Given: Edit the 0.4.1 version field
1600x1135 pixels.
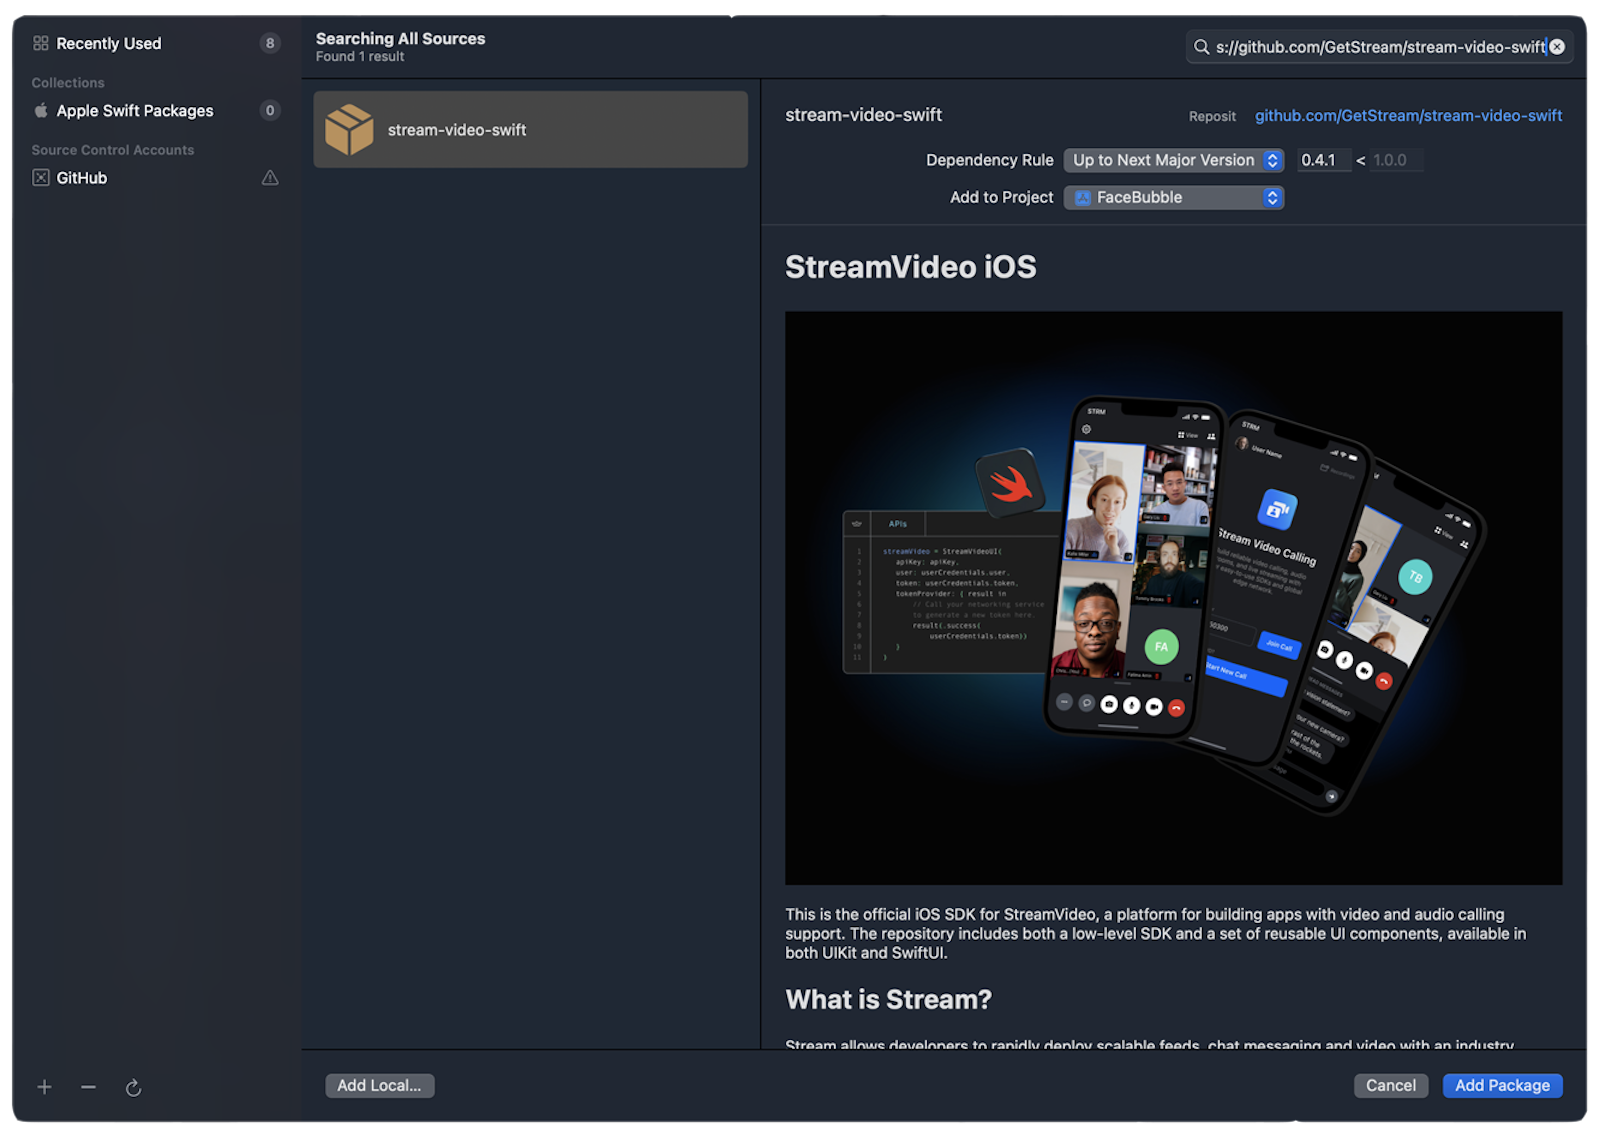Looking at the screenshot, I should pos(1323,160).
